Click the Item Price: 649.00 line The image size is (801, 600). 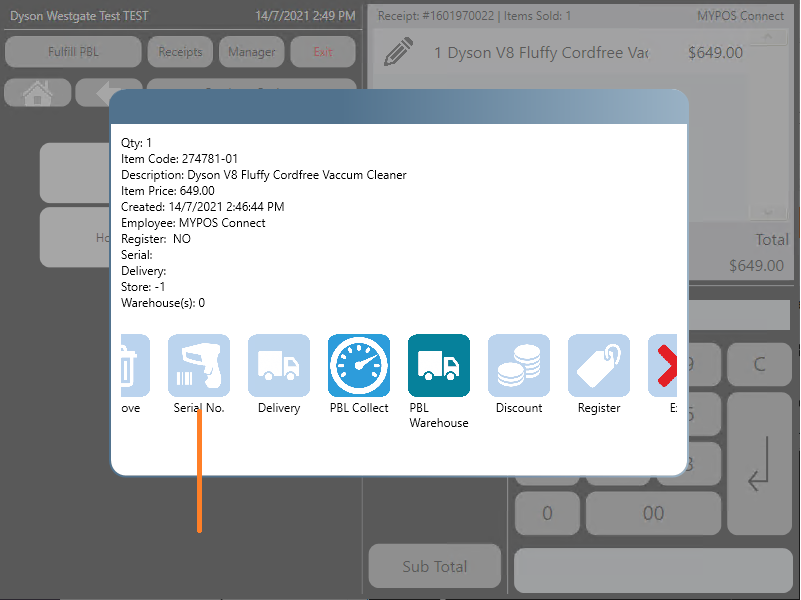[x=168, y=191]
